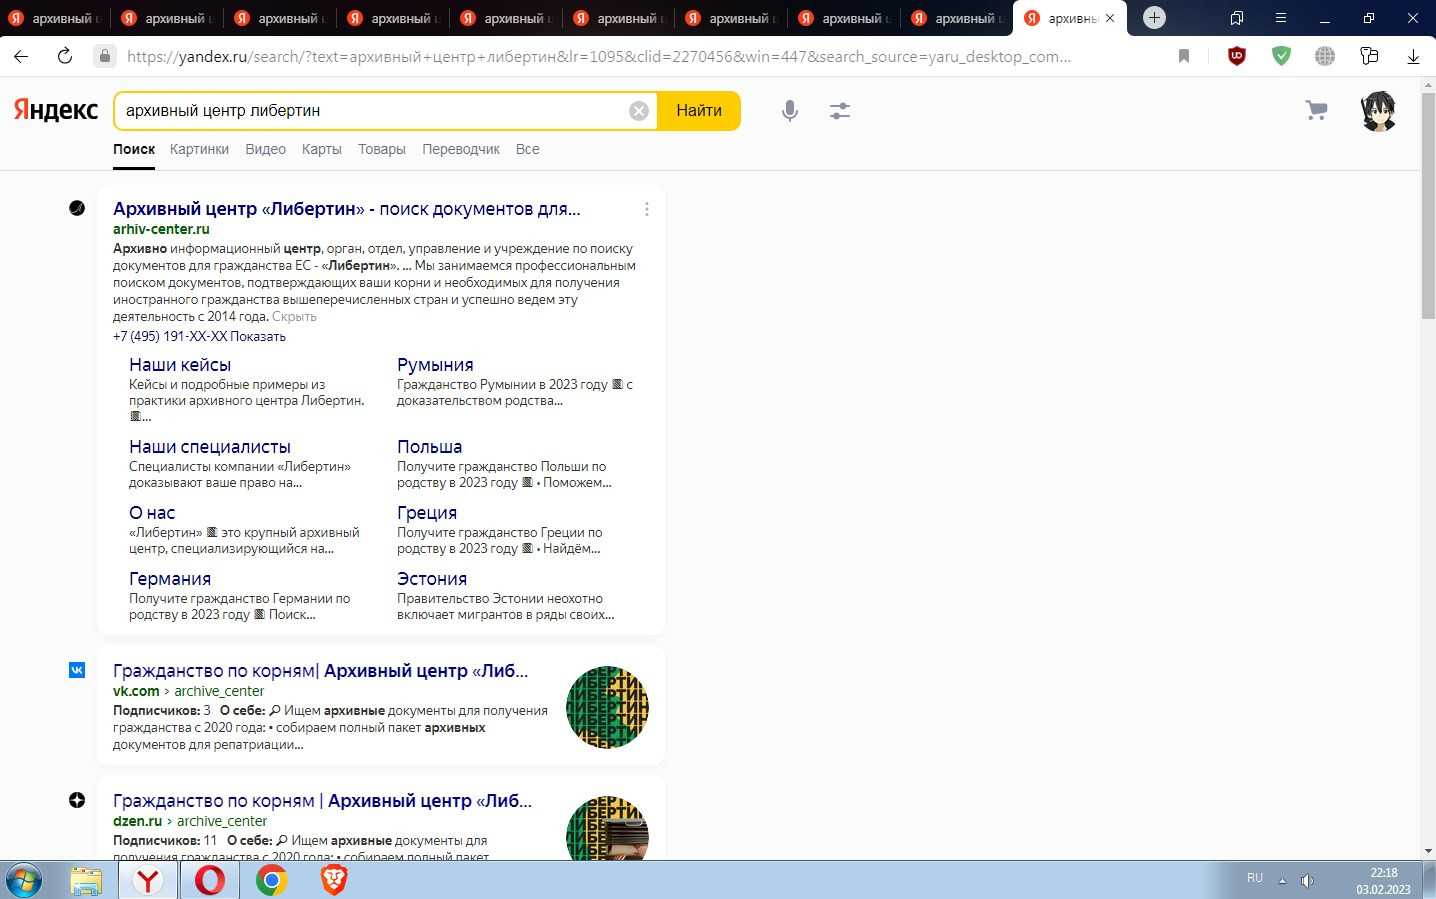
Task: Click the Dzen result thumbnail image
Action: 607,828
